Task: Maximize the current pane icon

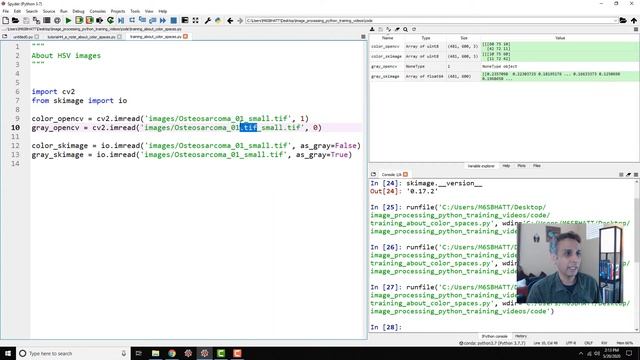Action: 185,20
